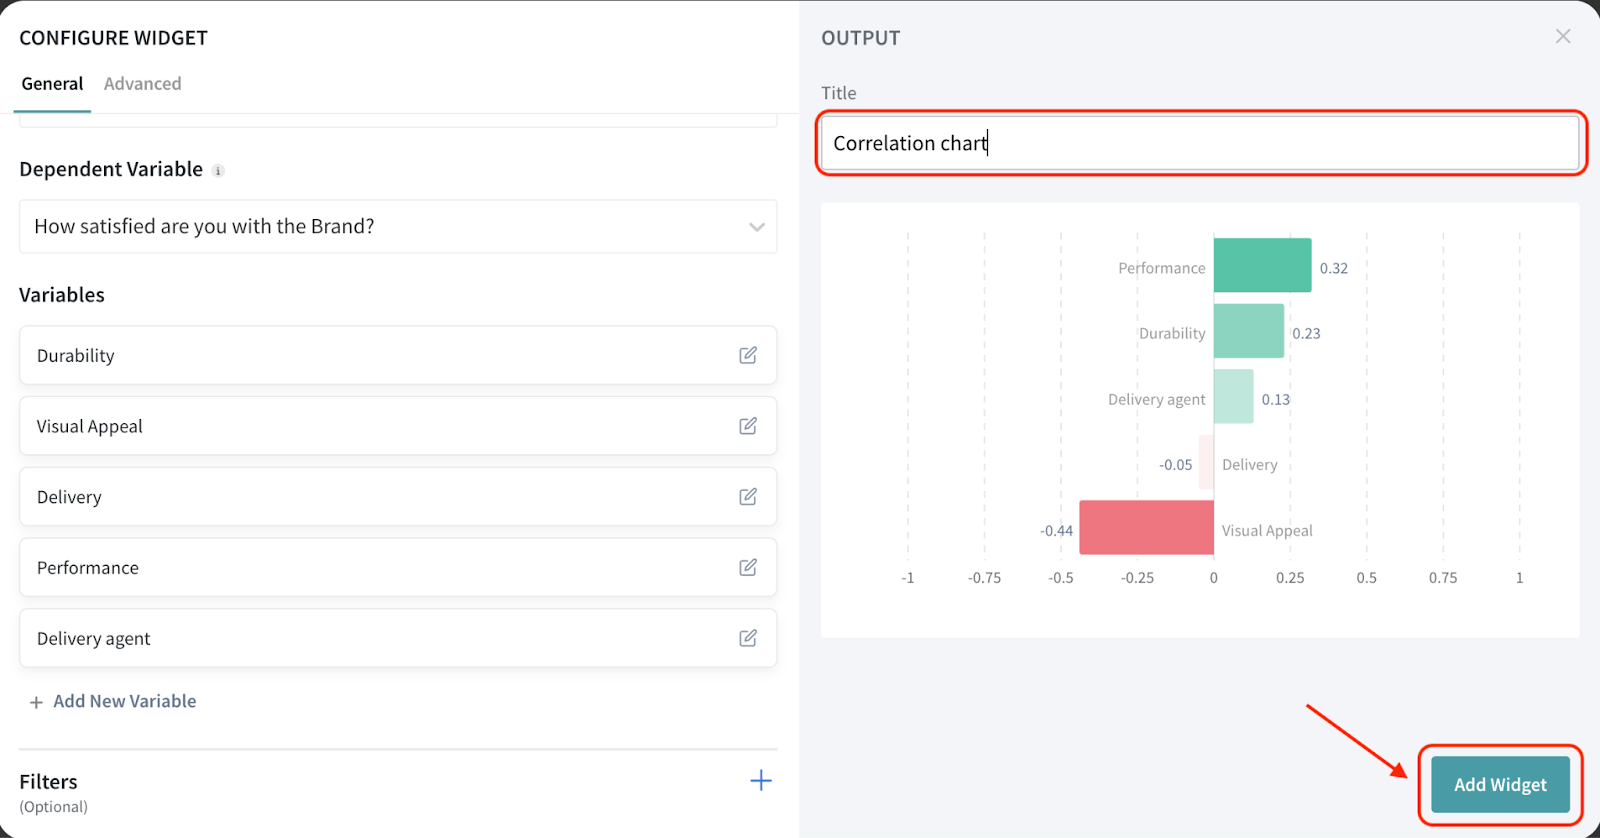Click the Title input field
1600x838 pixels.
coord(1200,144)
